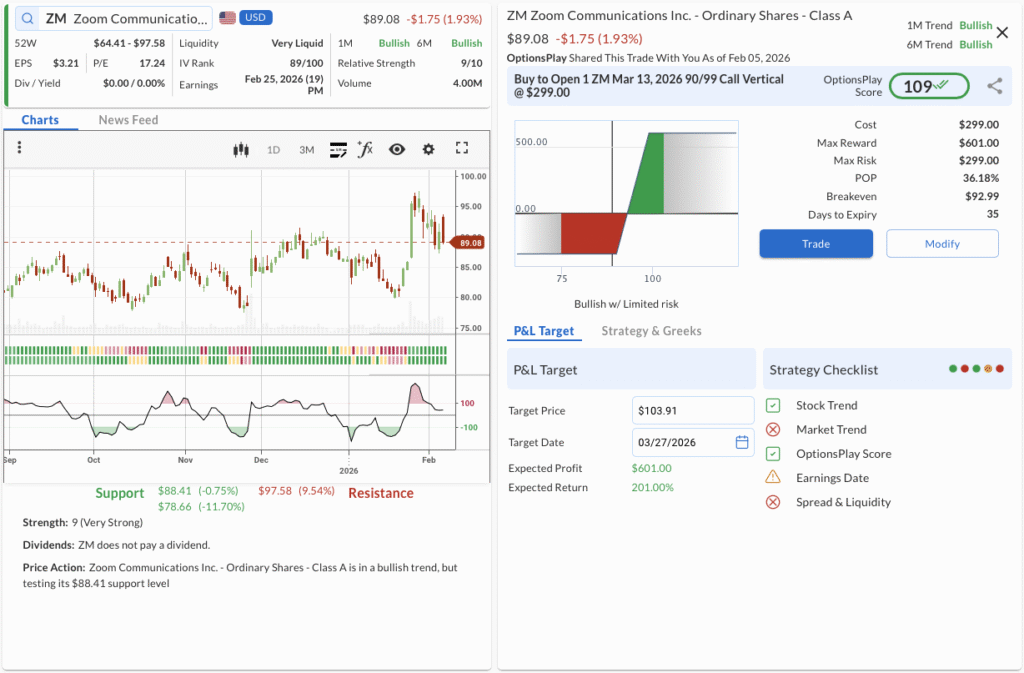Click the Stock Trend checklist checkbox
The image size is (1024, 673).
[x=773, y=406]
